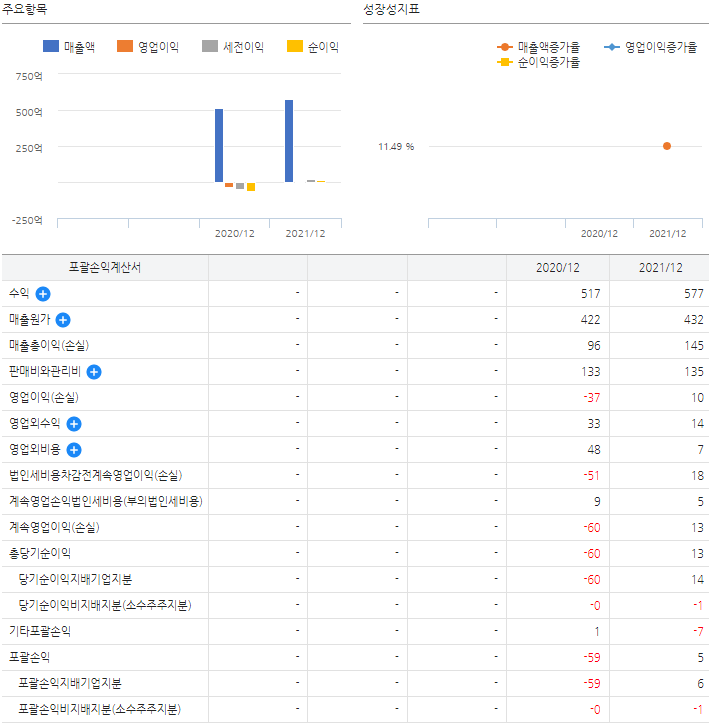Image resolution: width=709 pixels, height=726 pixels.
Task: Select the 포괄손익 row label
Action: (x=29, y=657)
